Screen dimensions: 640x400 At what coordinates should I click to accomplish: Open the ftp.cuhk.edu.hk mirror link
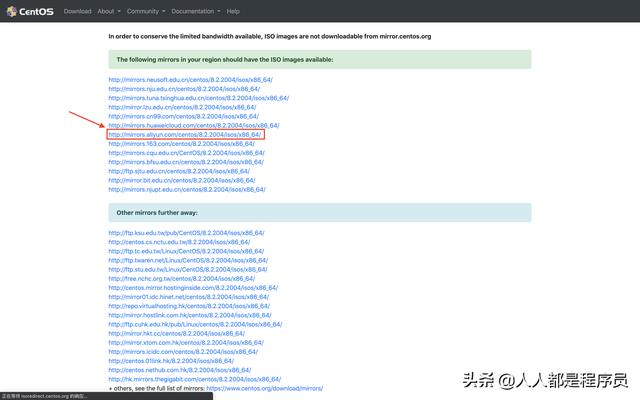click(196, 324)
